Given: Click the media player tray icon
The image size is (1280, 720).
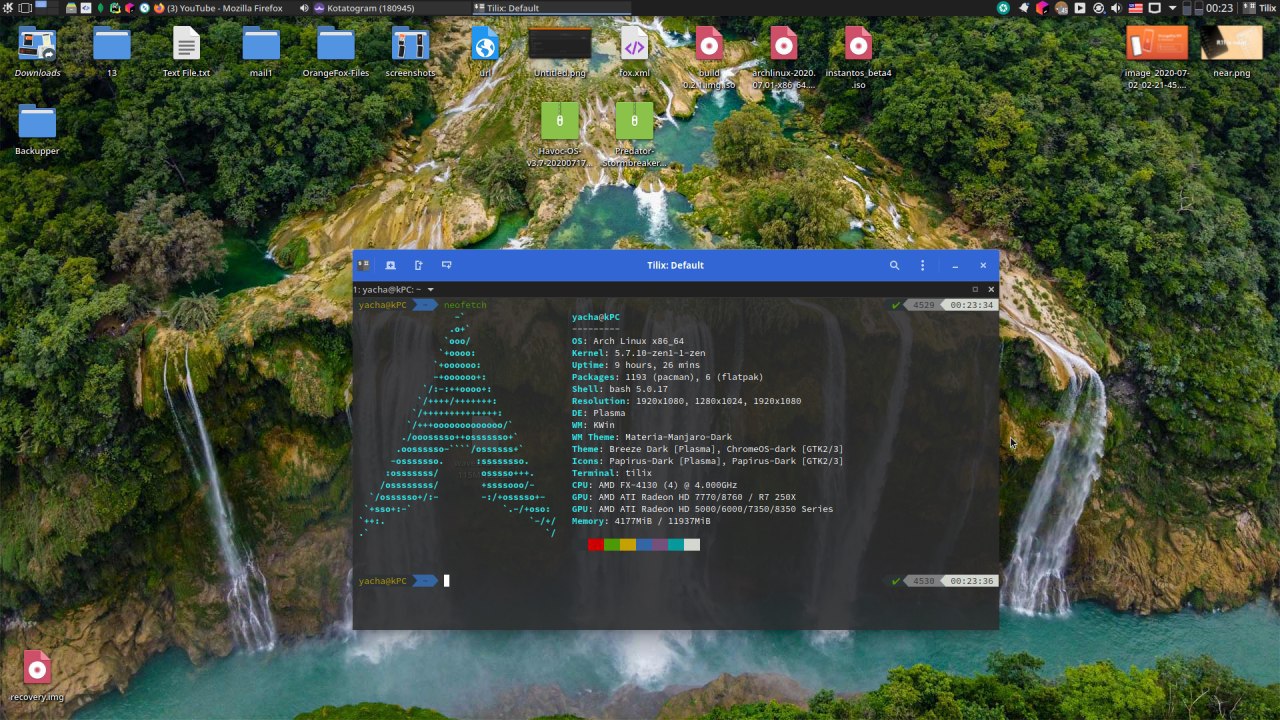Looking at the screenshot, I should 1080,8.
